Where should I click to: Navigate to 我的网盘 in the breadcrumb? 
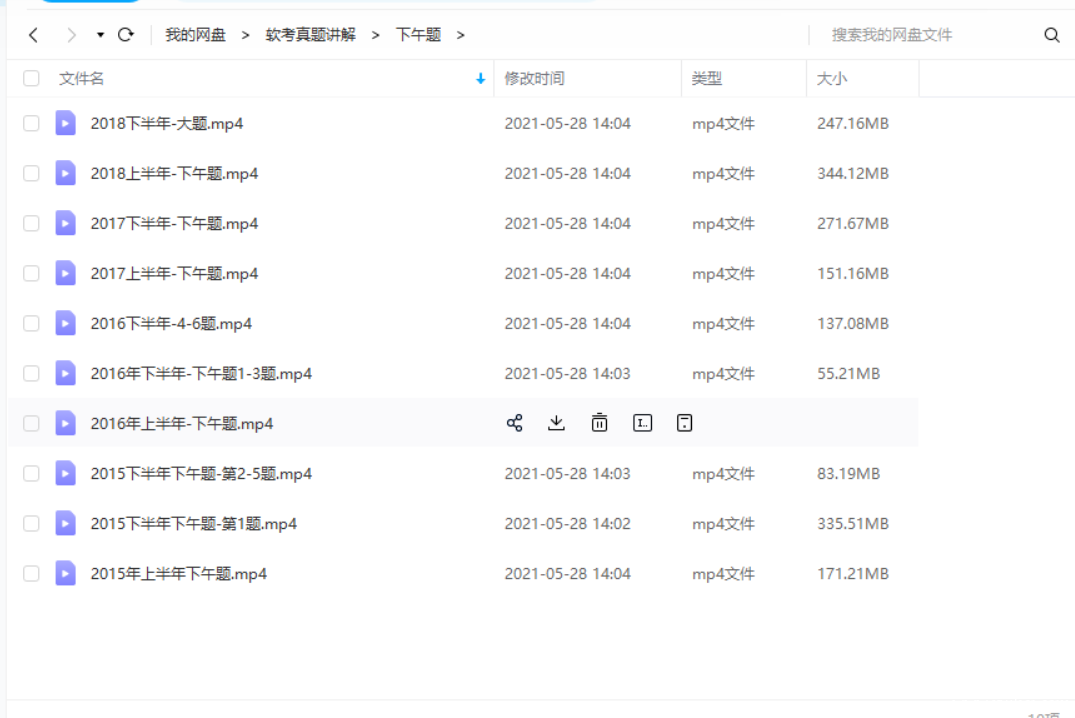[x=195, y=35]
